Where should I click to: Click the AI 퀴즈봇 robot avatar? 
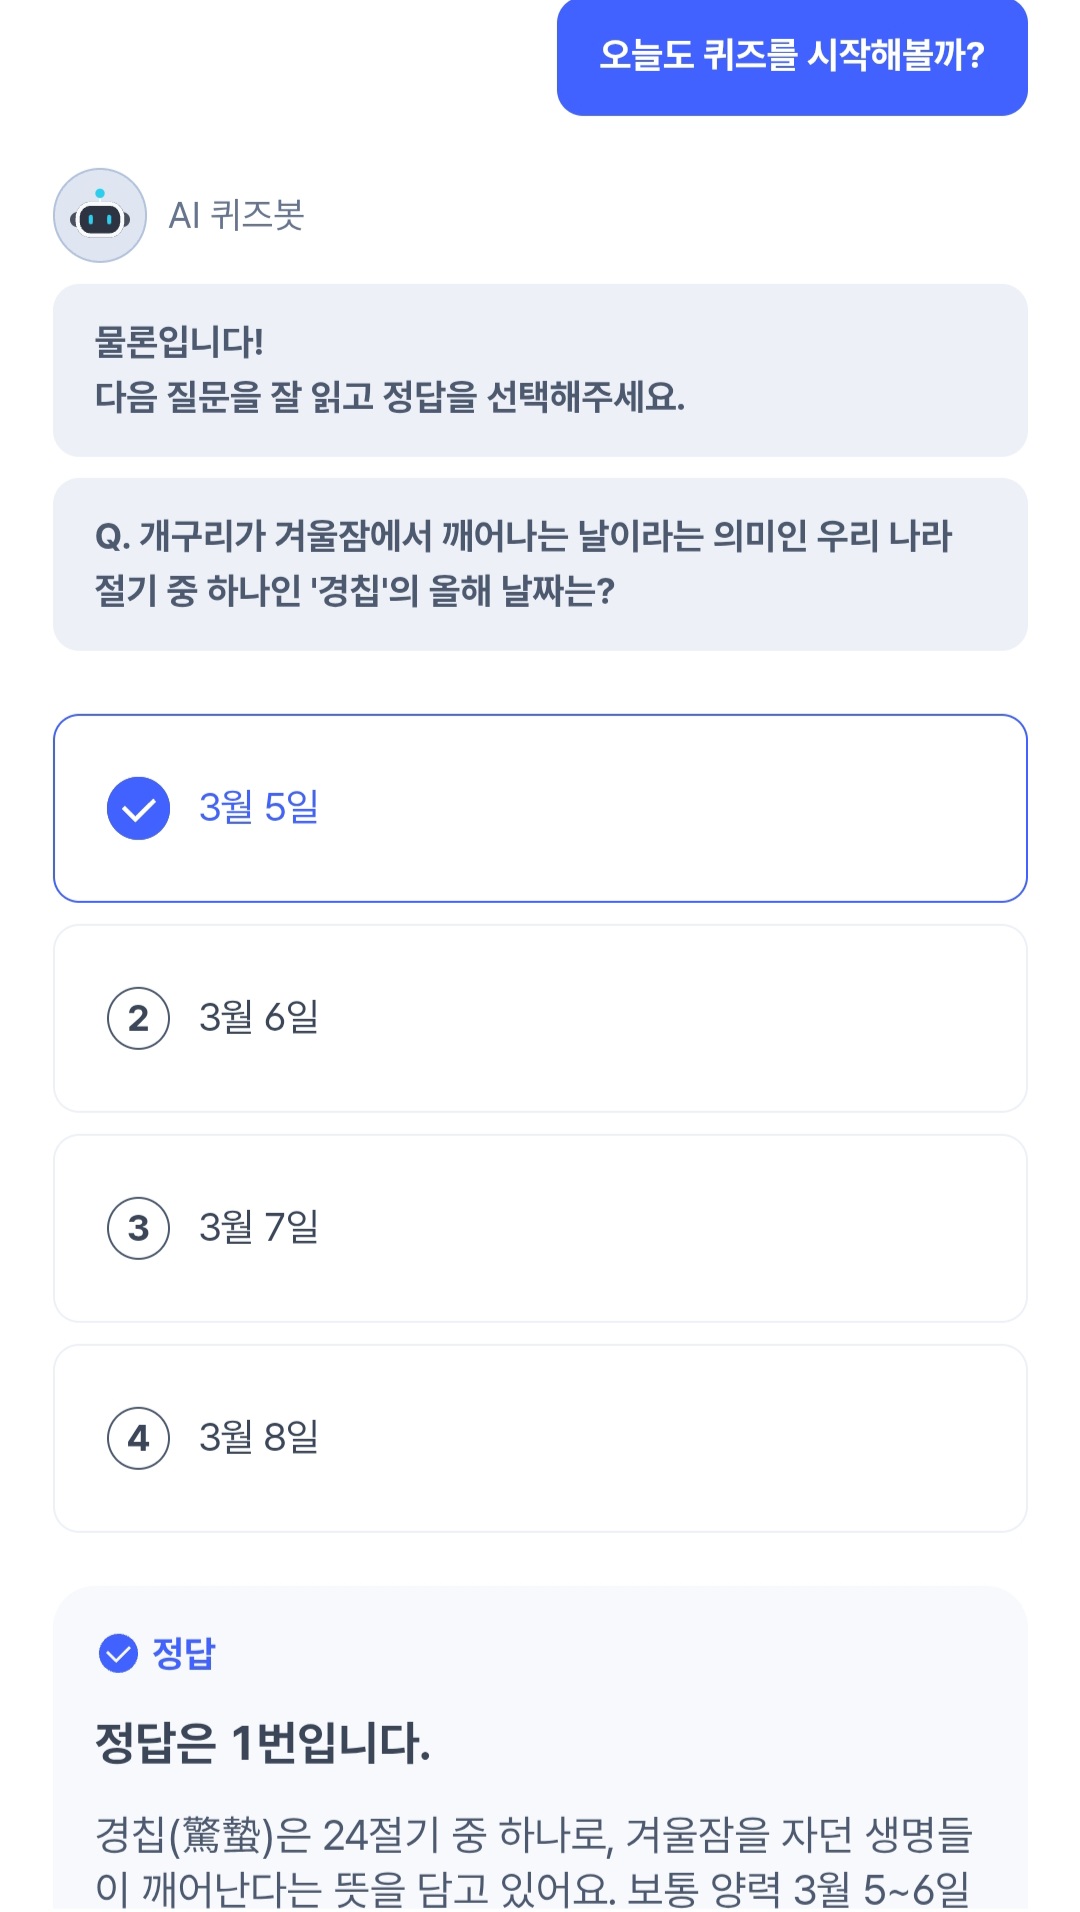[100, 215]
